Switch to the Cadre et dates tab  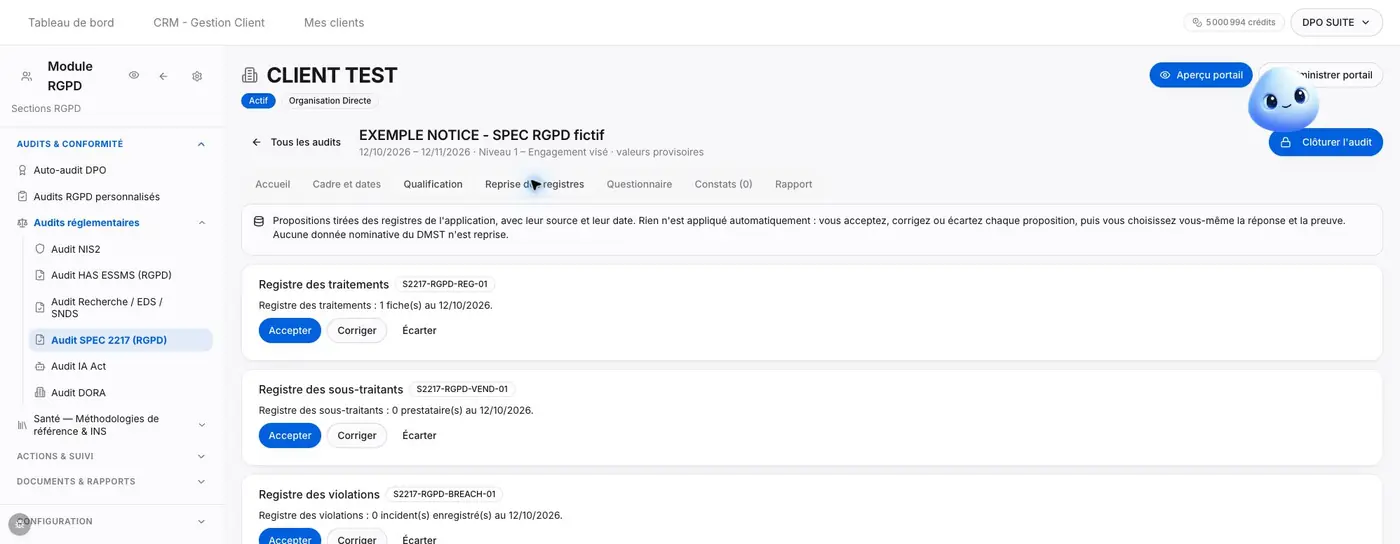347,184
